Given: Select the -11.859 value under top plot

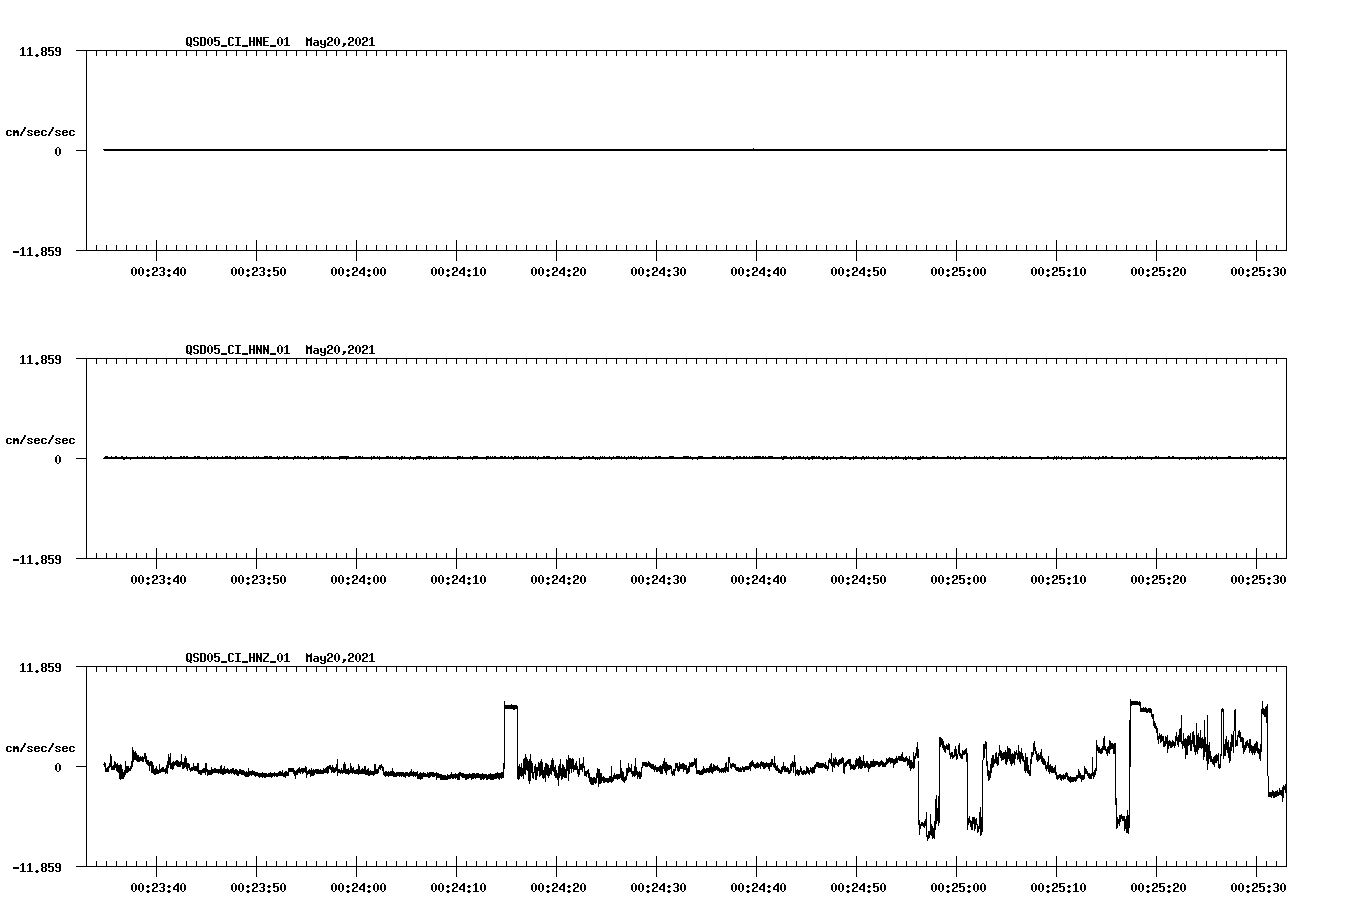Looking at the screenshot, I should 37,250.
